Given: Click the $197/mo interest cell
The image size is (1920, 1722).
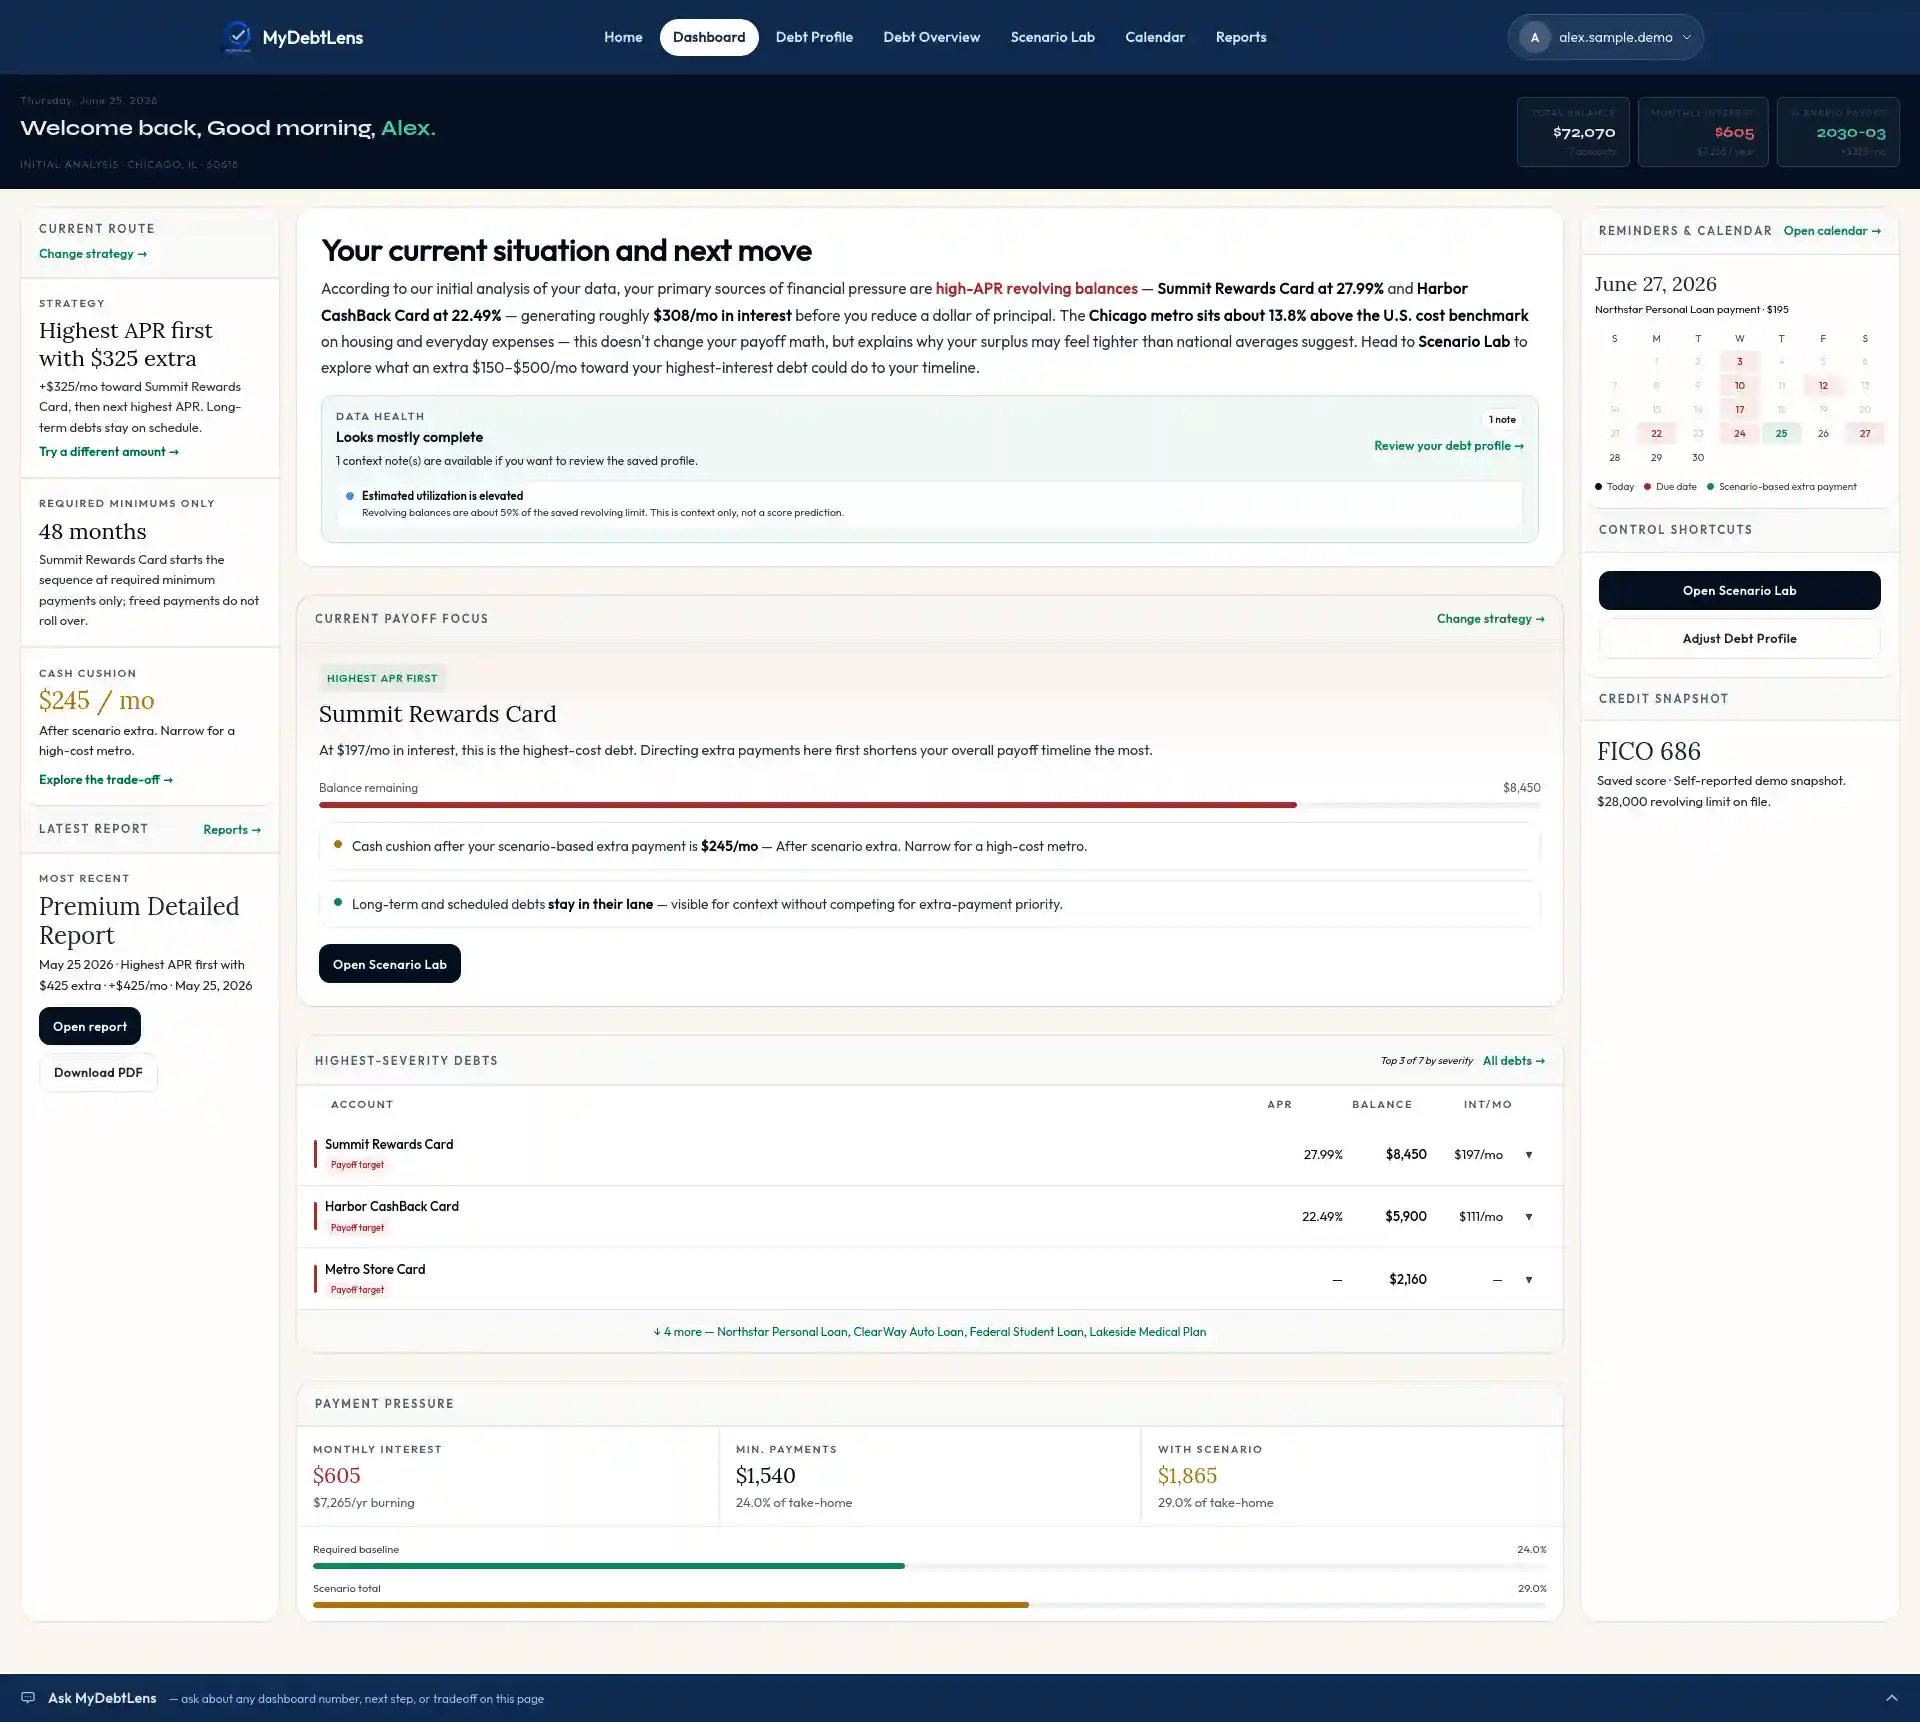Looking at the screenshot, I should (x=1478, y=1154).
